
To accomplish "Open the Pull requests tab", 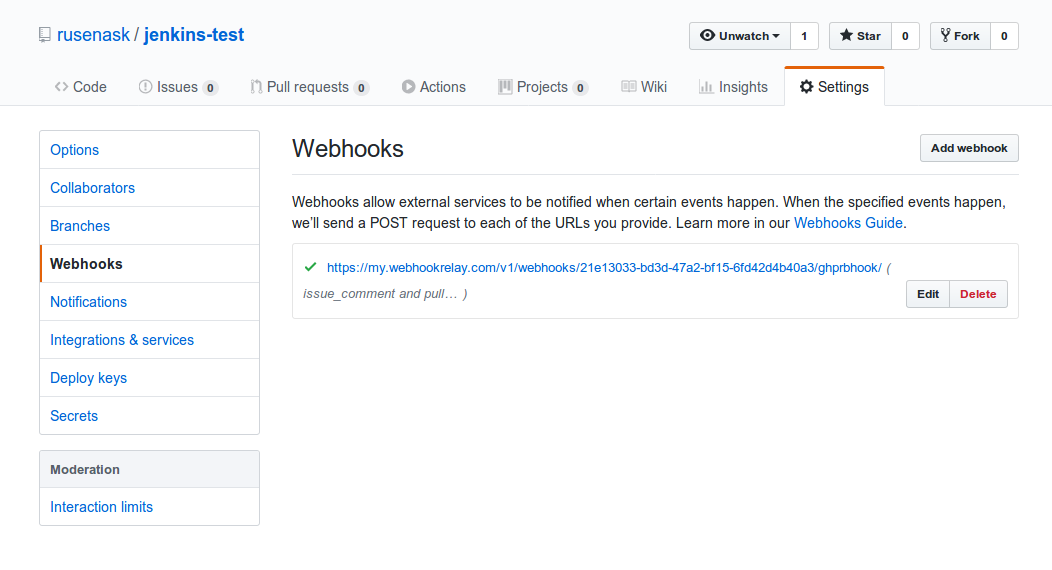I will coord(309,87).
